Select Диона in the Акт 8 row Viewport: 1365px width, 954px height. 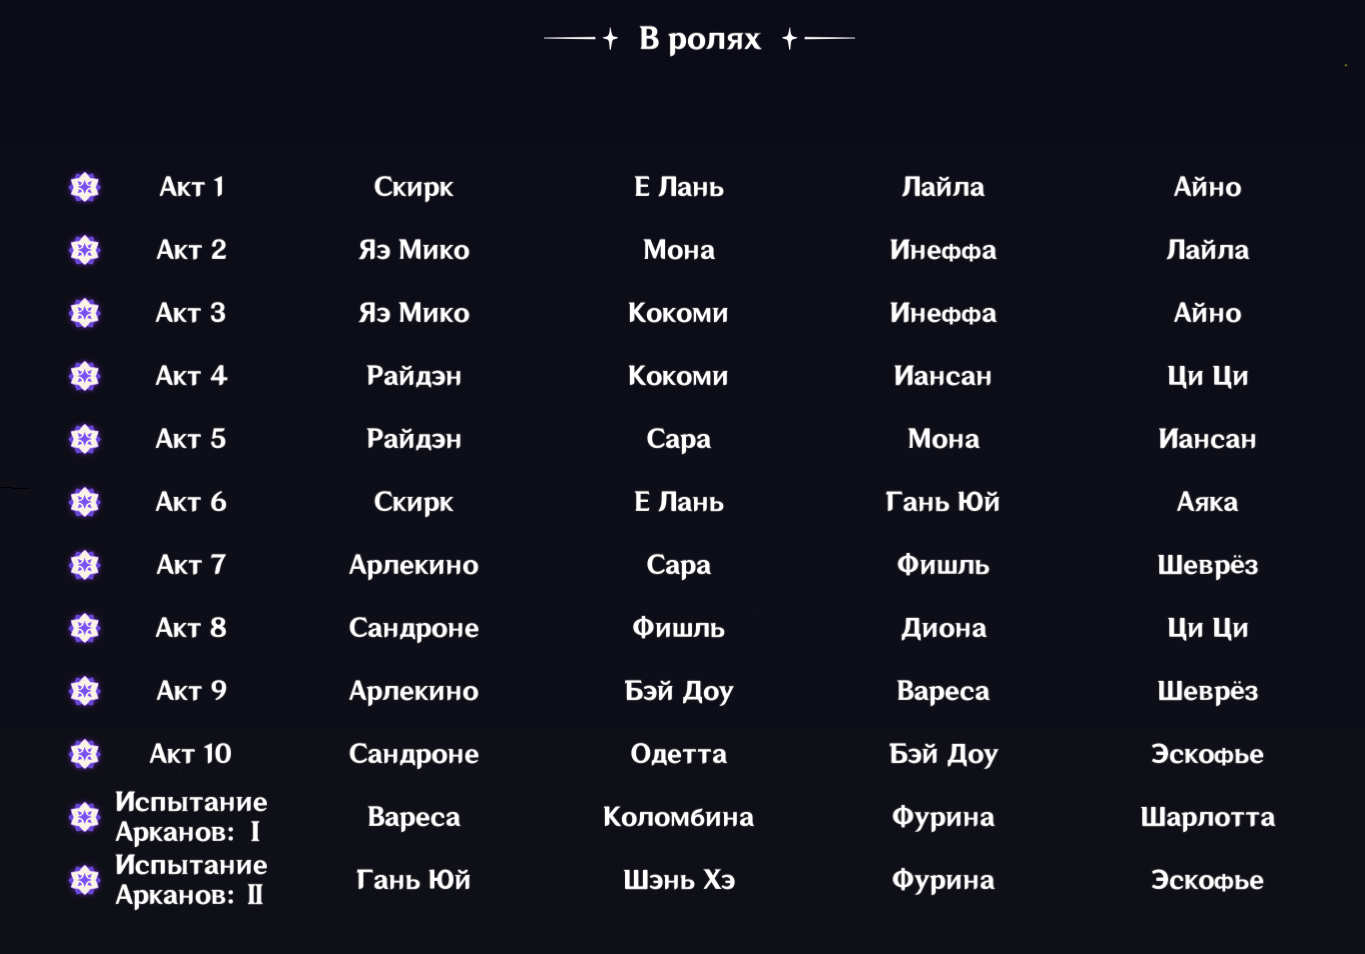pos(943,629)
